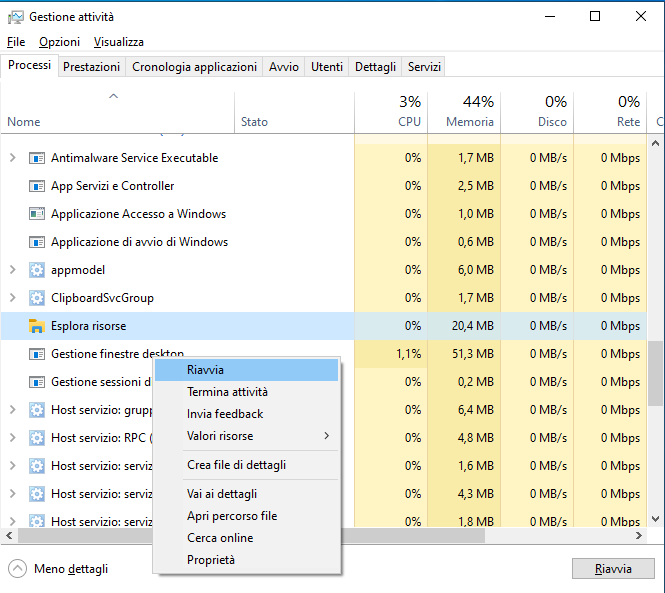Switch to the Prestazioni tab
The height and width of the screenshot is (593, 665).
click(x=92, y=67)
